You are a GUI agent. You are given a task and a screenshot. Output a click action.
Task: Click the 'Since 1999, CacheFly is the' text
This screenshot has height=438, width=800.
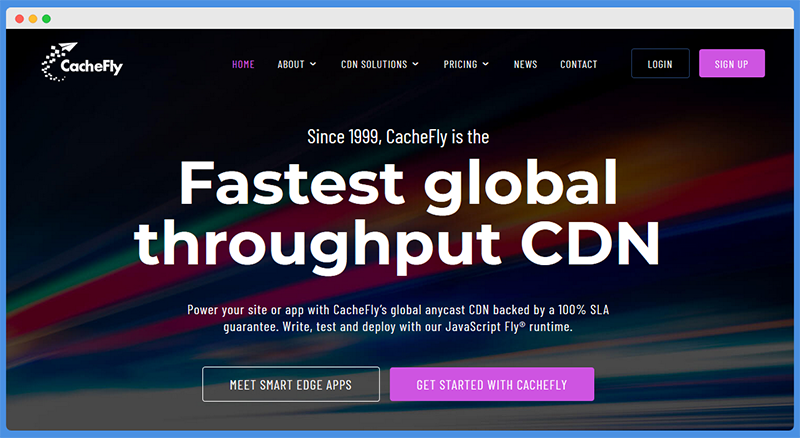[x=398, y=137]
